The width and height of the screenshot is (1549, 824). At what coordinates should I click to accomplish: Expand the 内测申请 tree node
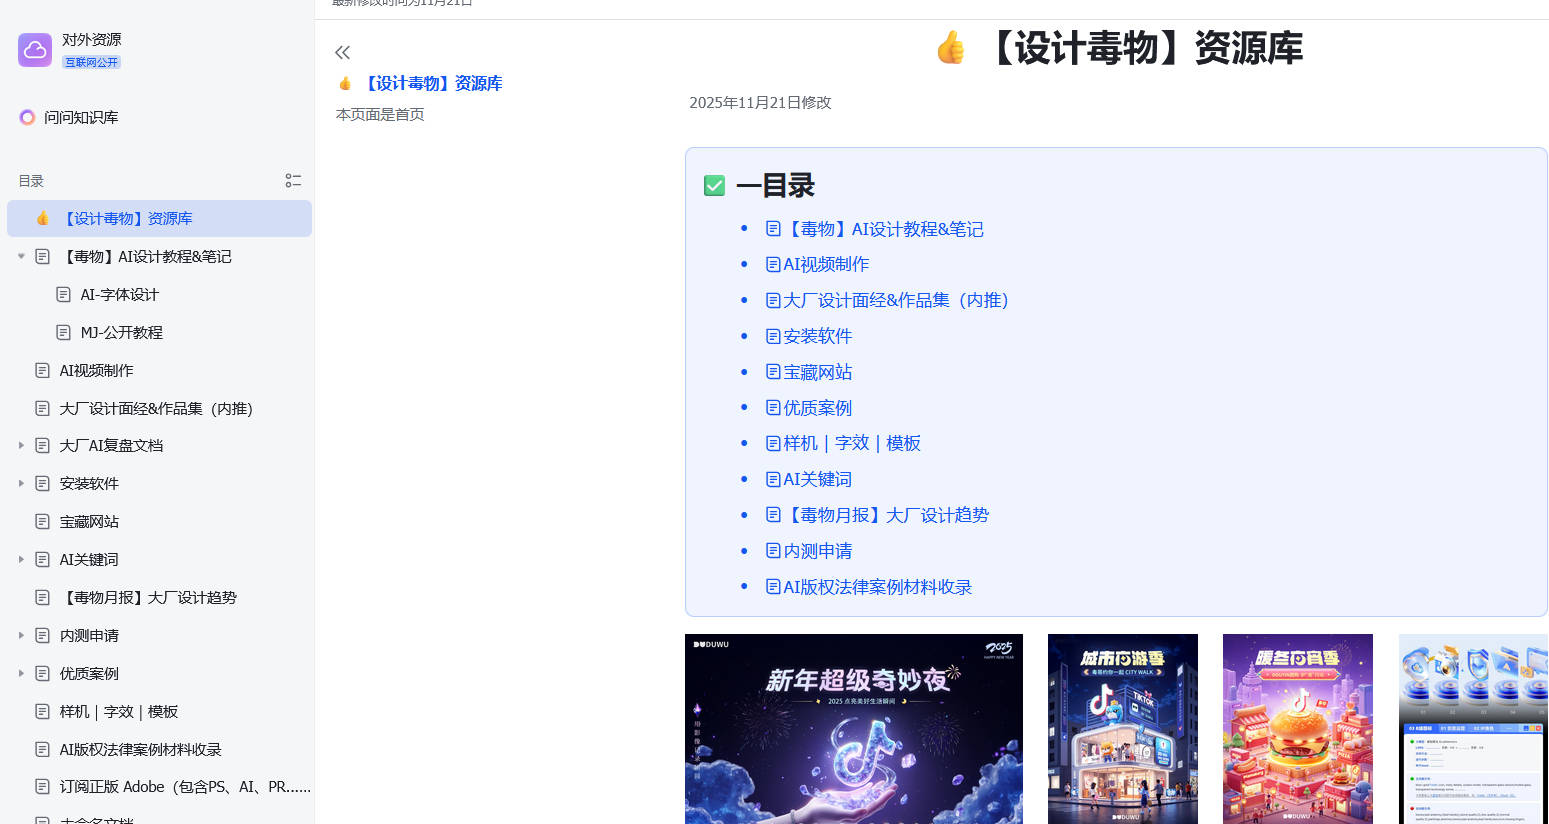pyautogui.click(x=21, y=635)
